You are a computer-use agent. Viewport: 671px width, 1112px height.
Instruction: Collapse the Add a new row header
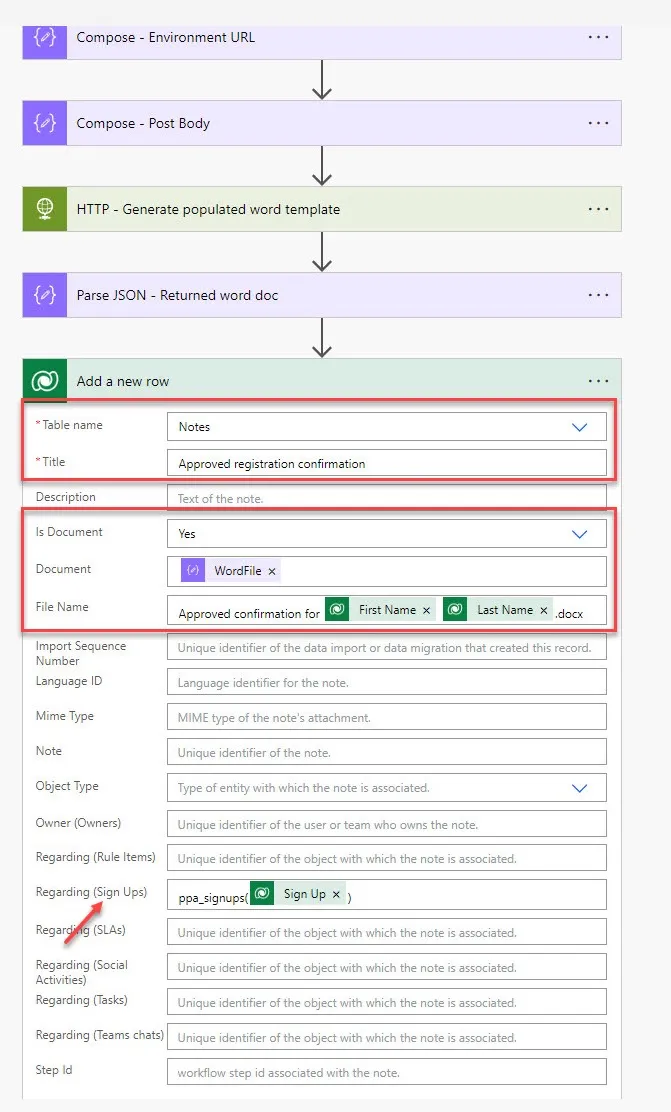coord(322,381)
